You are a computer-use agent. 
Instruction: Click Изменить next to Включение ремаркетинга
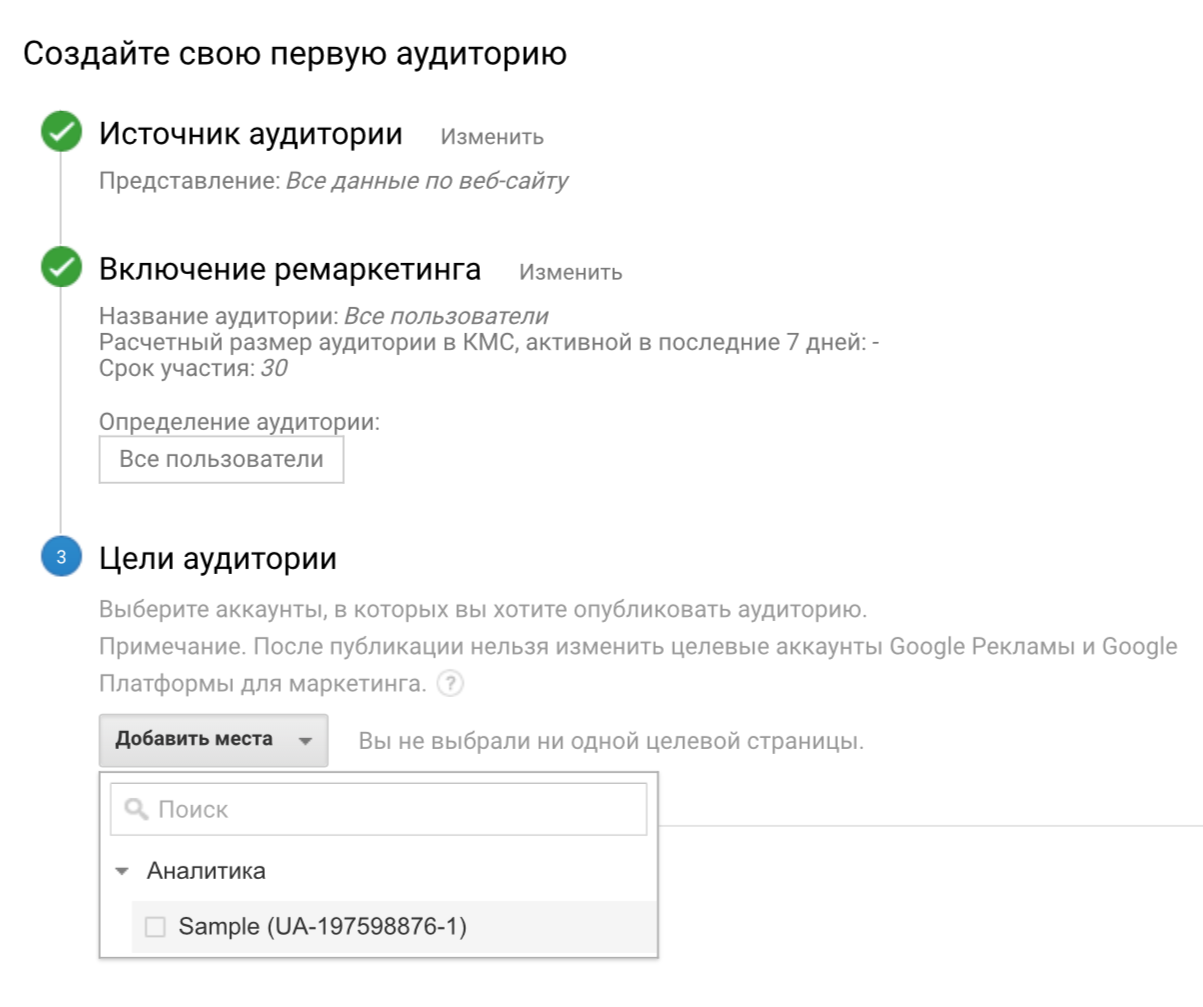(570, 272)
